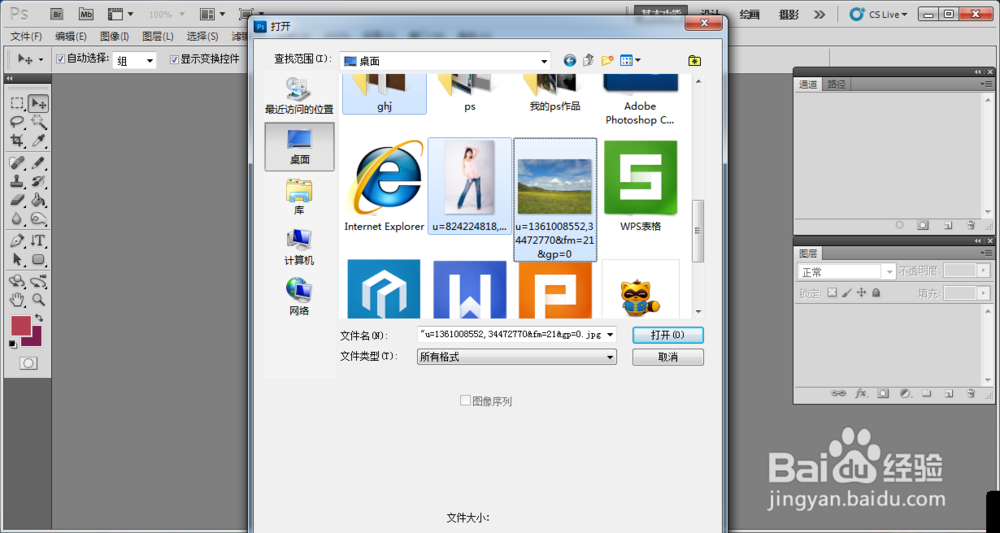1000x533 pixels.
Task: Toggle lock all padlock icon
Action: (x=876, y=293)
